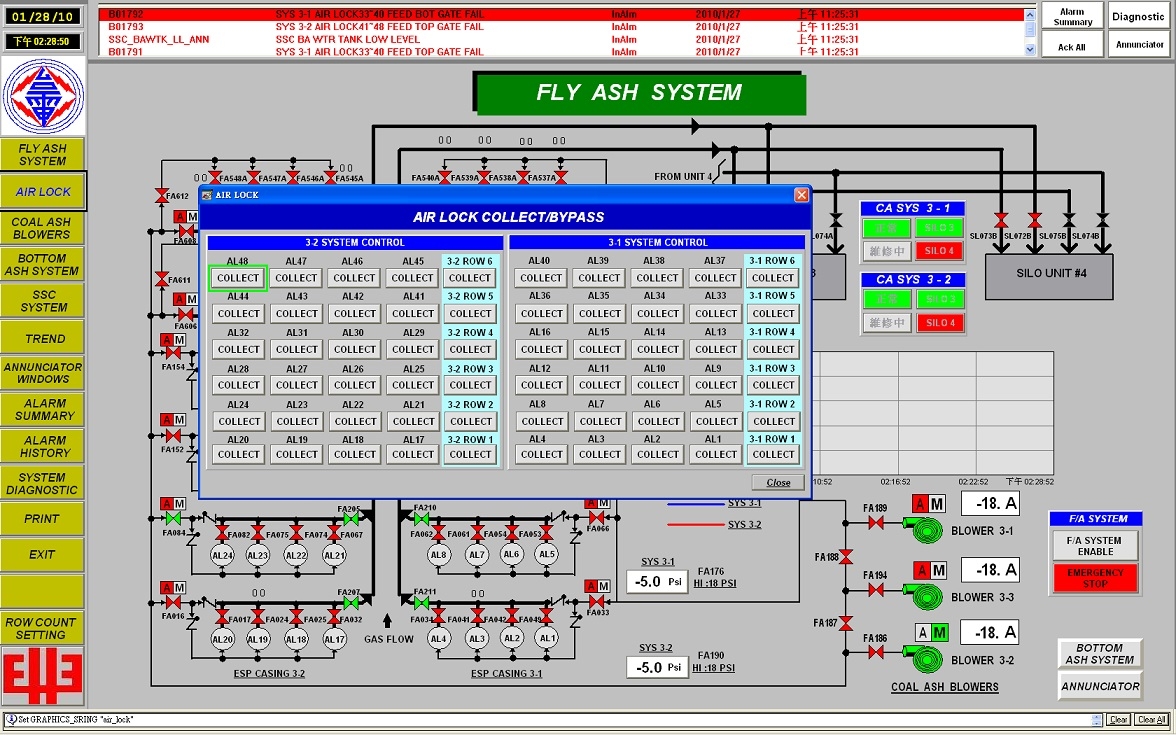
Task: Toggle 3-2 ROW 6 COLLECT button
Action: coord(470,278)
